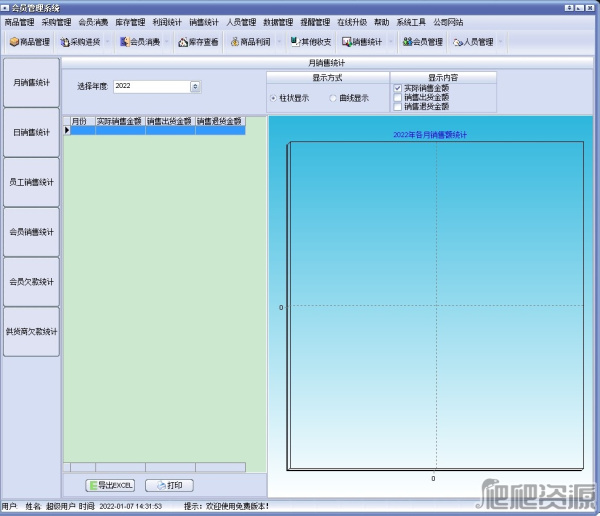Open the 采购管理 menu
600x516 pixels.
click(x=56, y=22)
